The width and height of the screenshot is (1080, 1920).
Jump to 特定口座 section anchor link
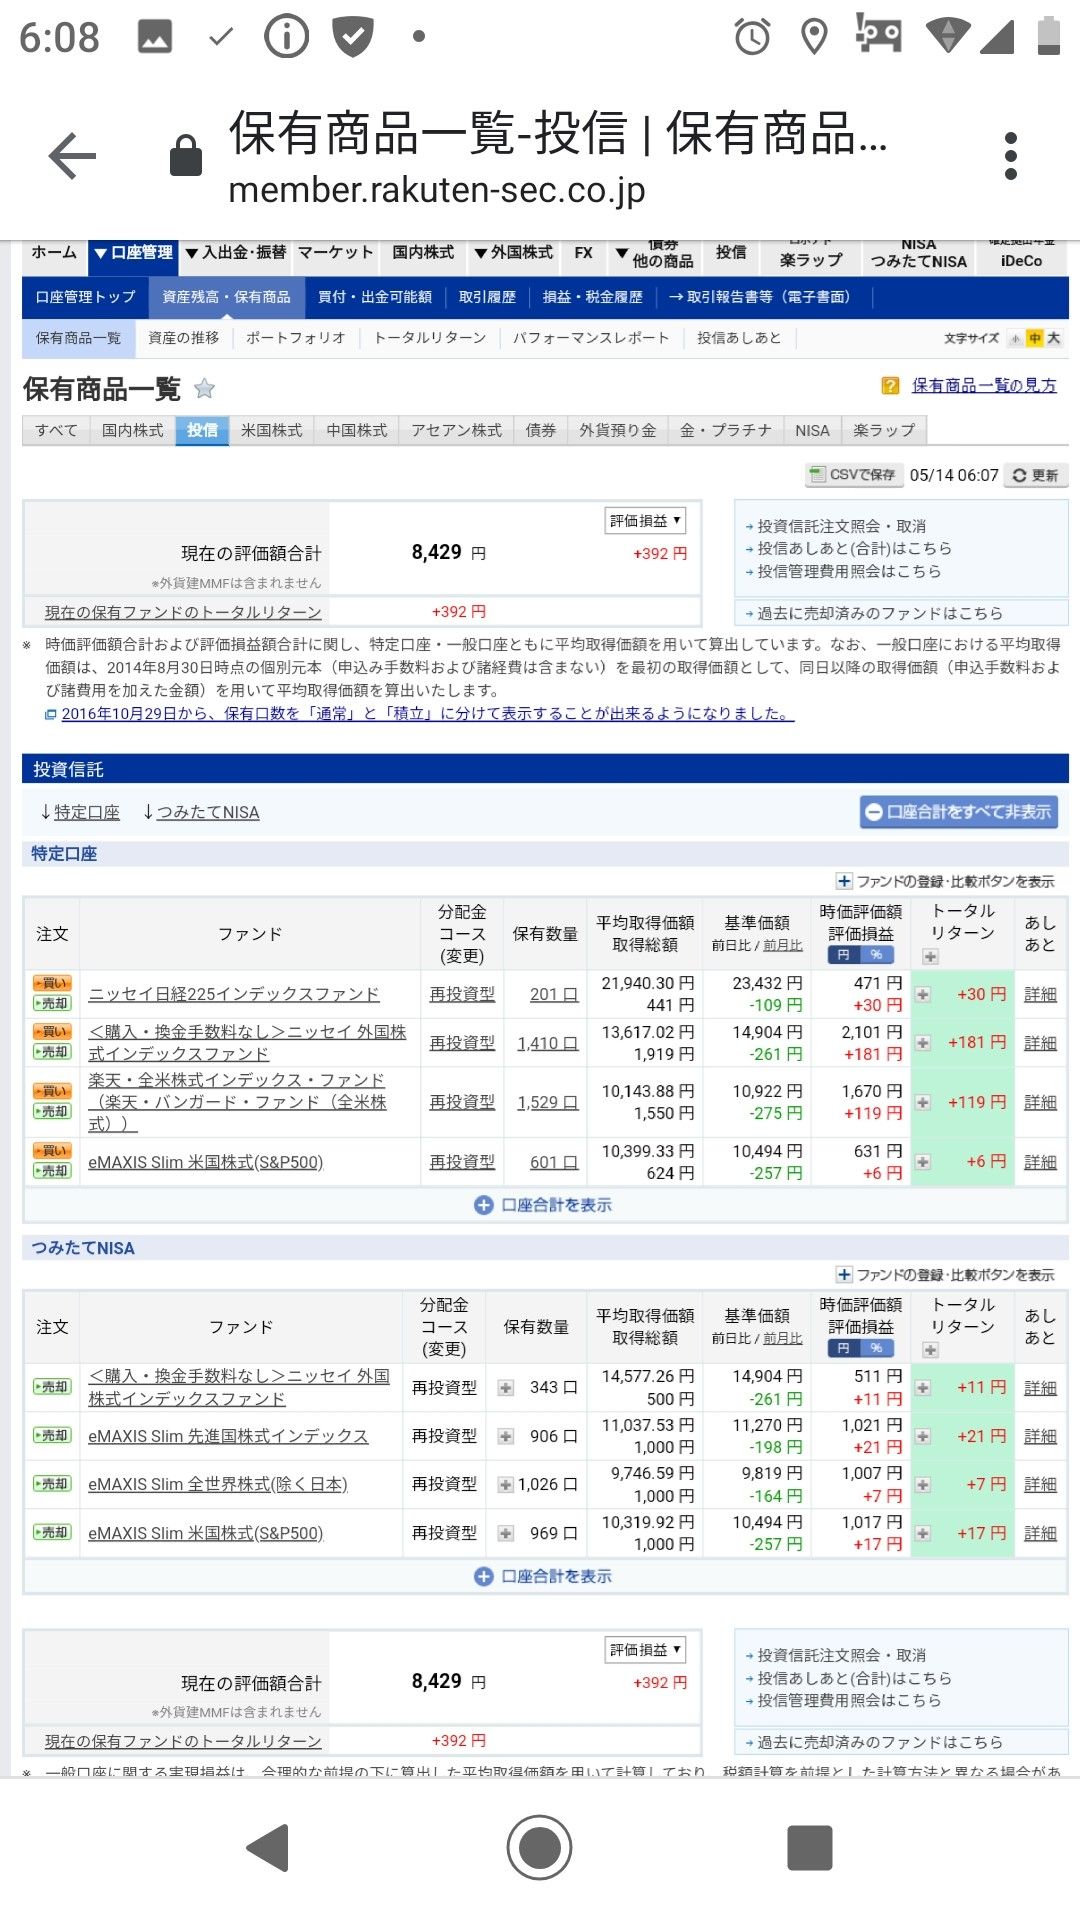click(x=86, y=812)
